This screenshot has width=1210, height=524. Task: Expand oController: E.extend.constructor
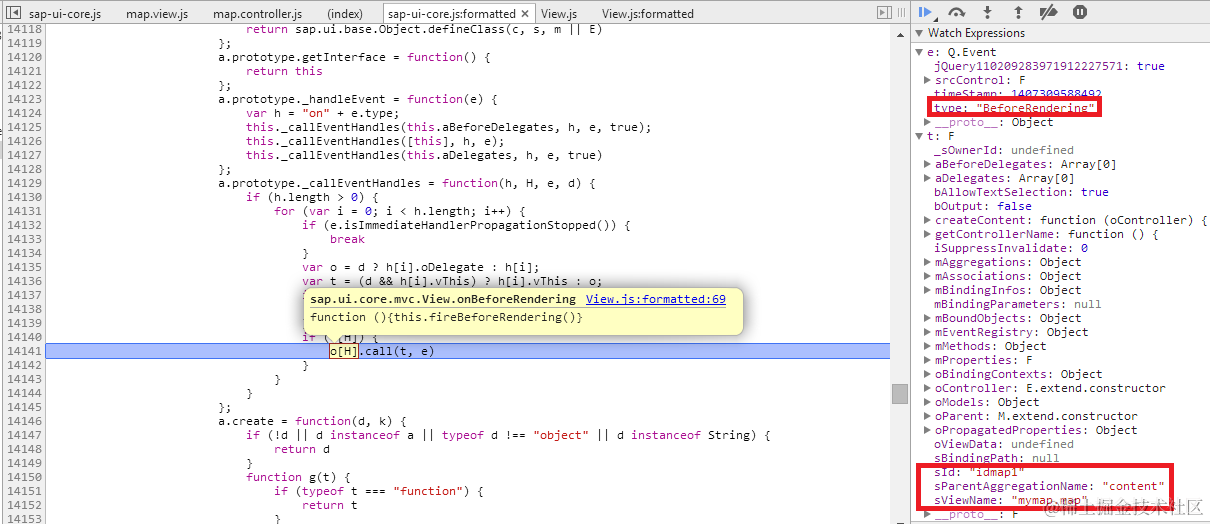pos(929,388)
